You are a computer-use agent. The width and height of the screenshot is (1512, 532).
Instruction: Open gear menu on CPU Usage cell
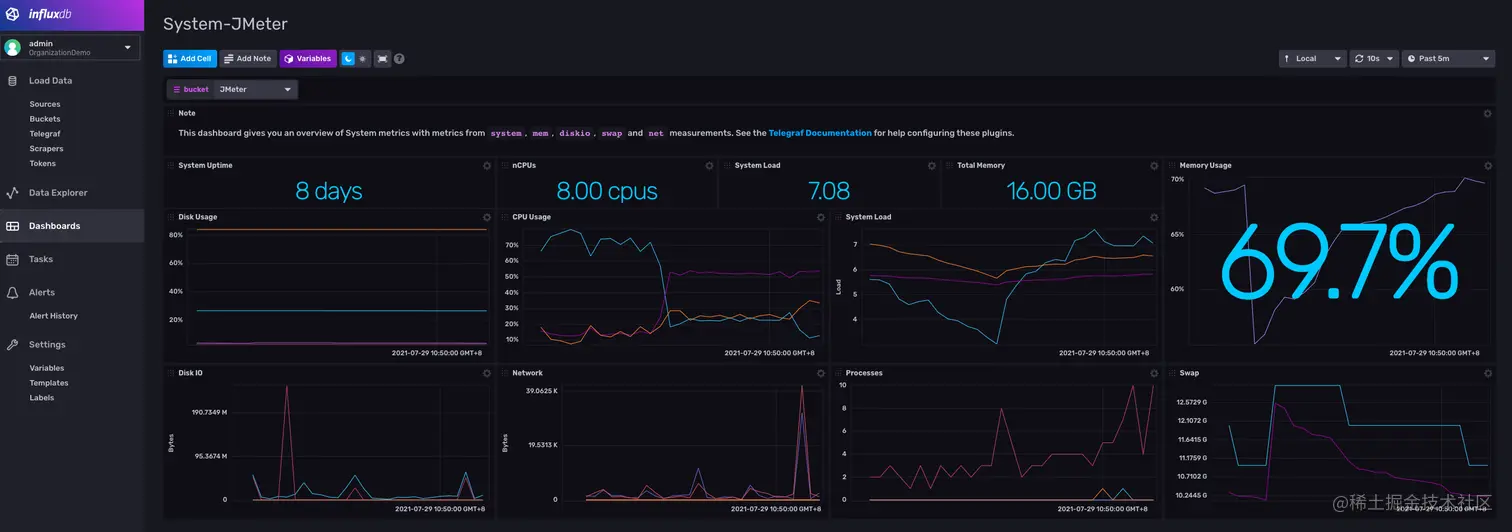821,217
